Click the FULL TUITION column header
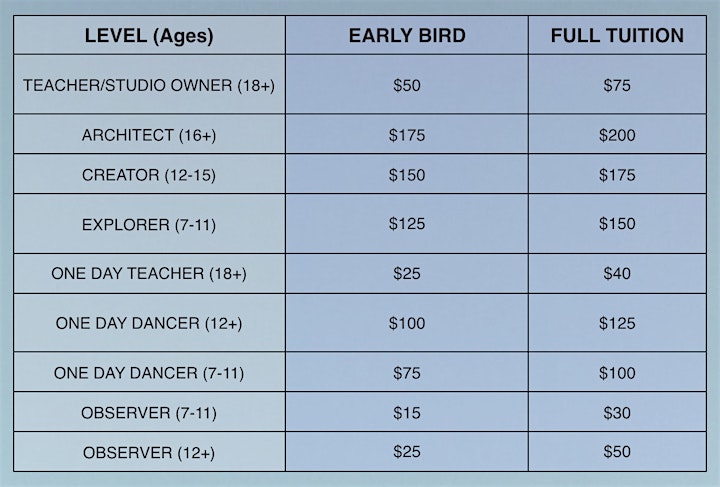 [x=617, y=35]
